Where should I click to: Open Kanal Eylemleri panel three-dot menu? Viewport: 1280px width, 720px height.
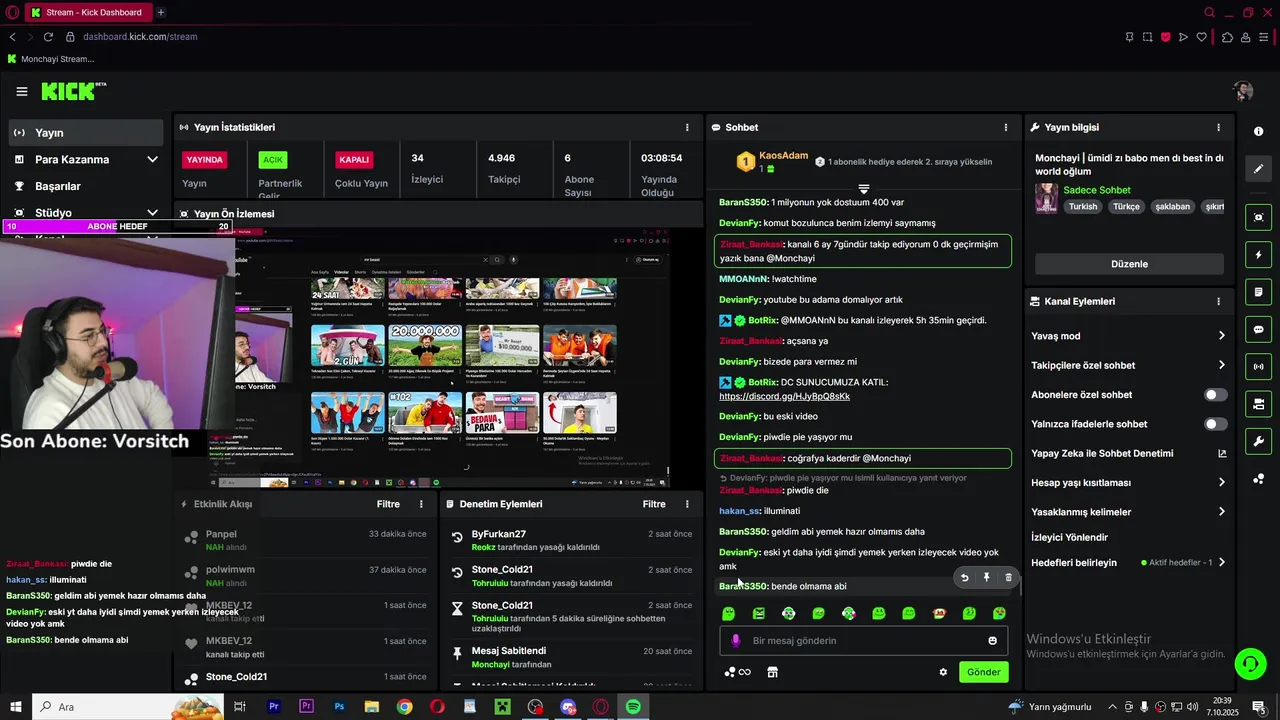(x=1218, y=301)
